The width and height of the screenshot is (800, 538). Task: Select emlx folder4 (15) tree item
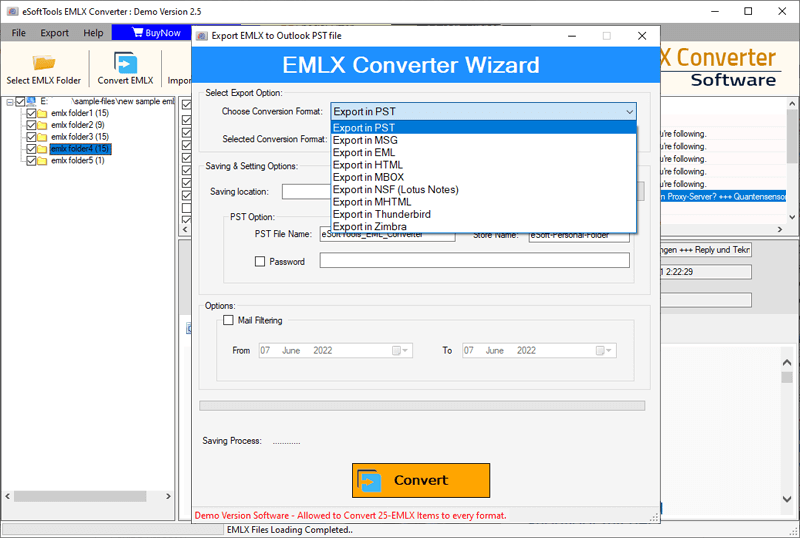click(x=80, y=149)
